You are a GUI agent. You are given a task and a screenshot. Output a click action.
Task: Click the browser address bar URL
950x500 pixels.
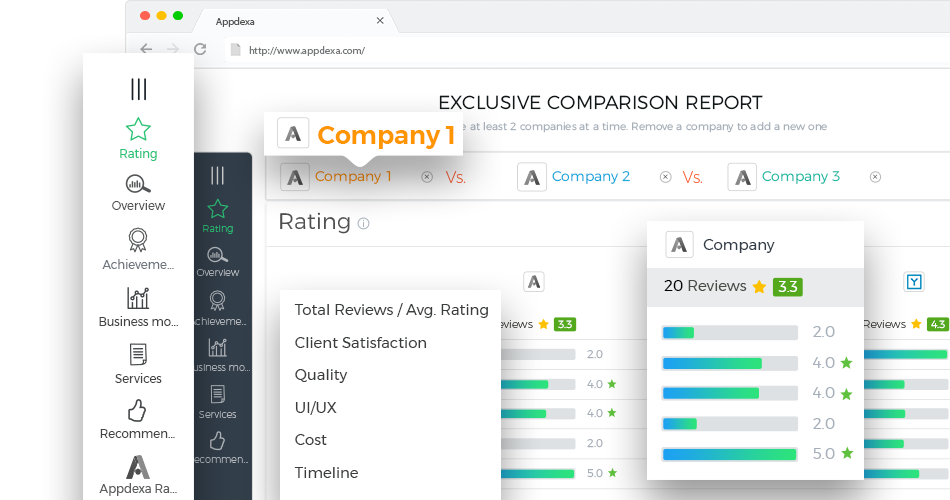(306, 50)
